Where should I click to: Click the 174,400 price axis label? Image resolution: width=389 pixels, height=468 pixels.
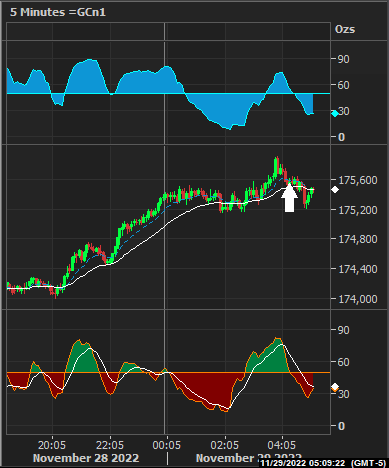coord(358,269)
